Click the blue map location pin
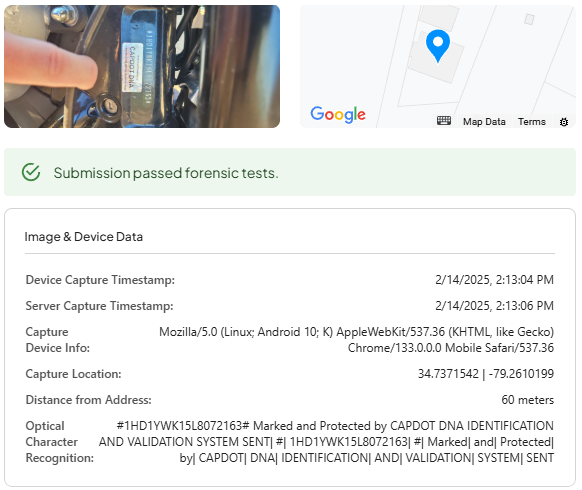This screenshot has width=582, height=490. pos(438,45)
